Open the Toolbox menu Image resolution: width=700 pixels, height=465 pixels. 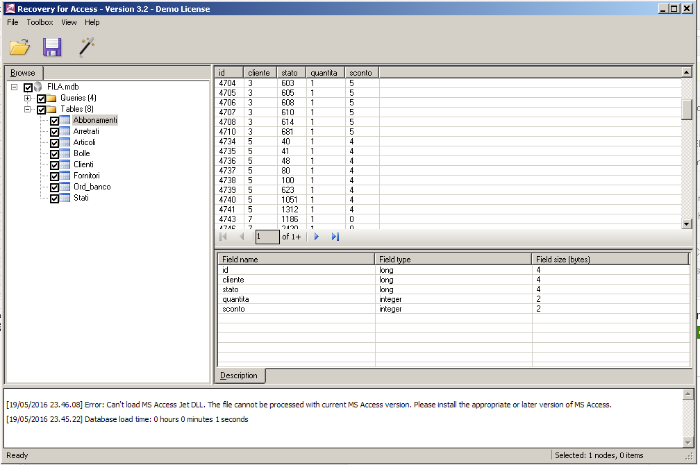click(40, 22)
